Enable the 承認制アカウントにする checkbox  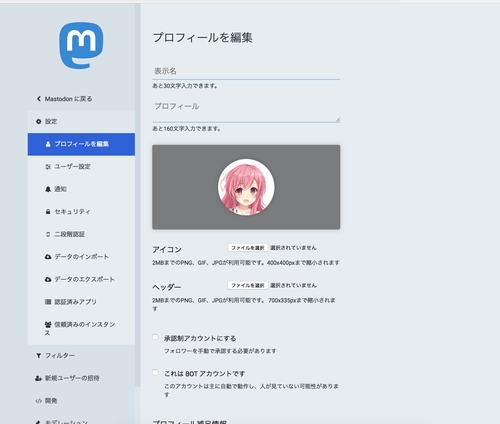[x=155, y=337]
